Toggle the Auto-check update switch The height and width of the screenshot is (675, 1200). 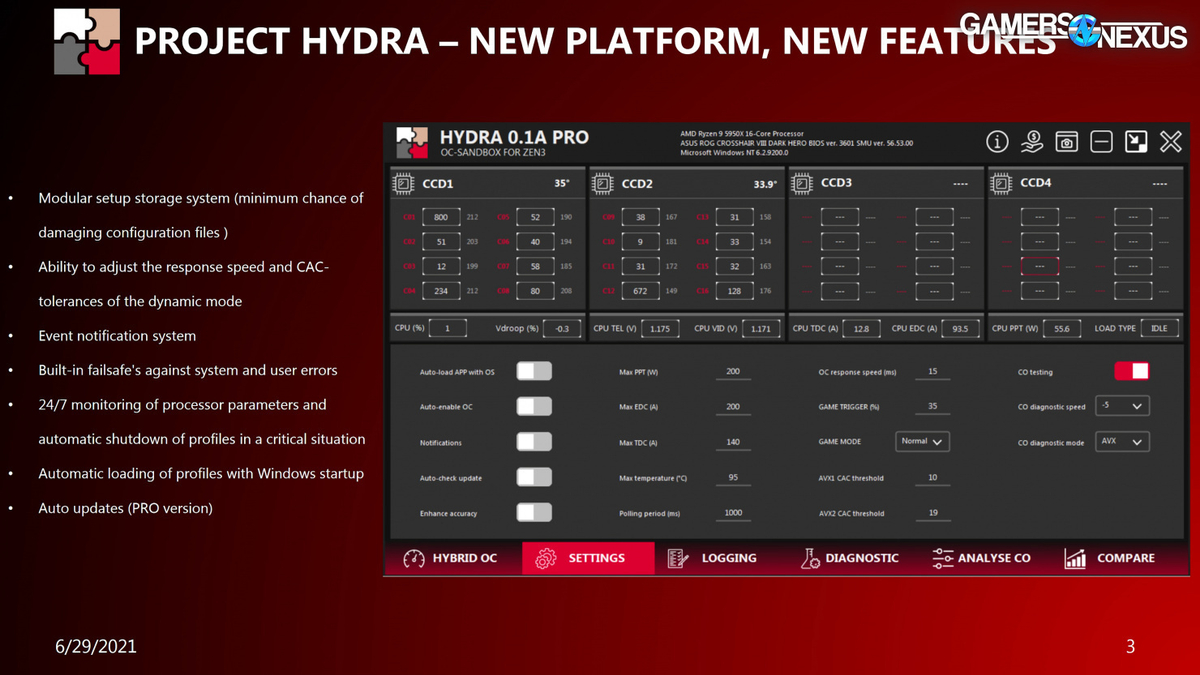click(534, 477)
